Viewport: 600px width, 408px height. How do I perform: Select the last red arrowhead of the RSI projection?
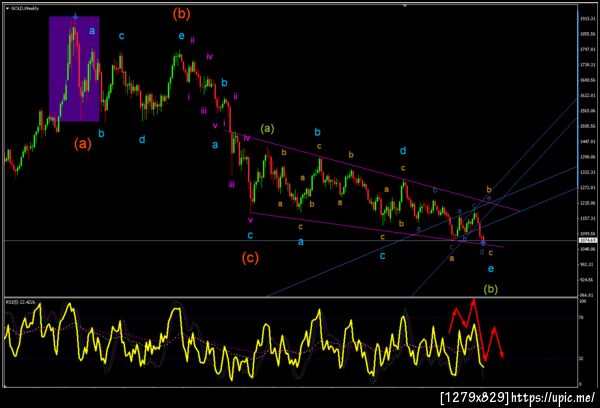pos(502,354)
